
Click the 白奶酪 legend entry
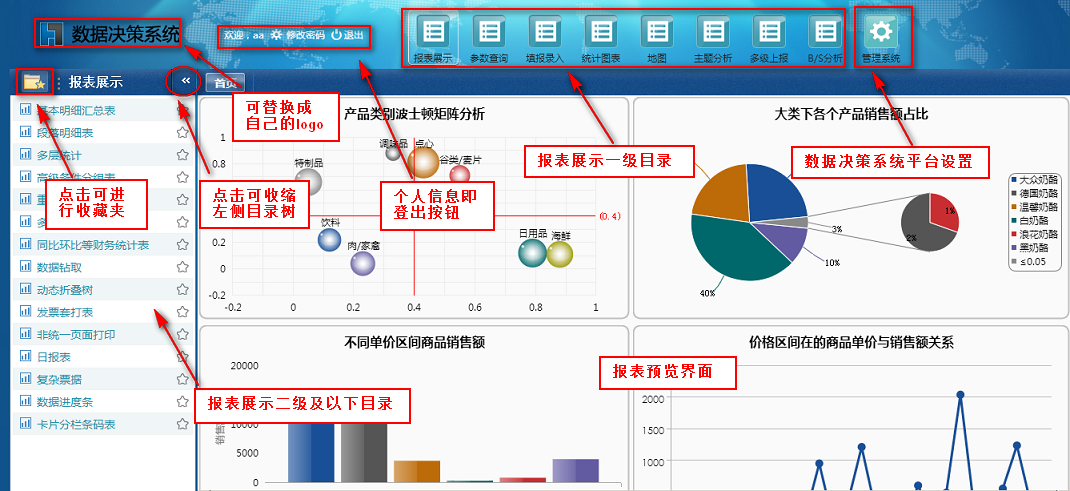click(x=1030, y=220)
